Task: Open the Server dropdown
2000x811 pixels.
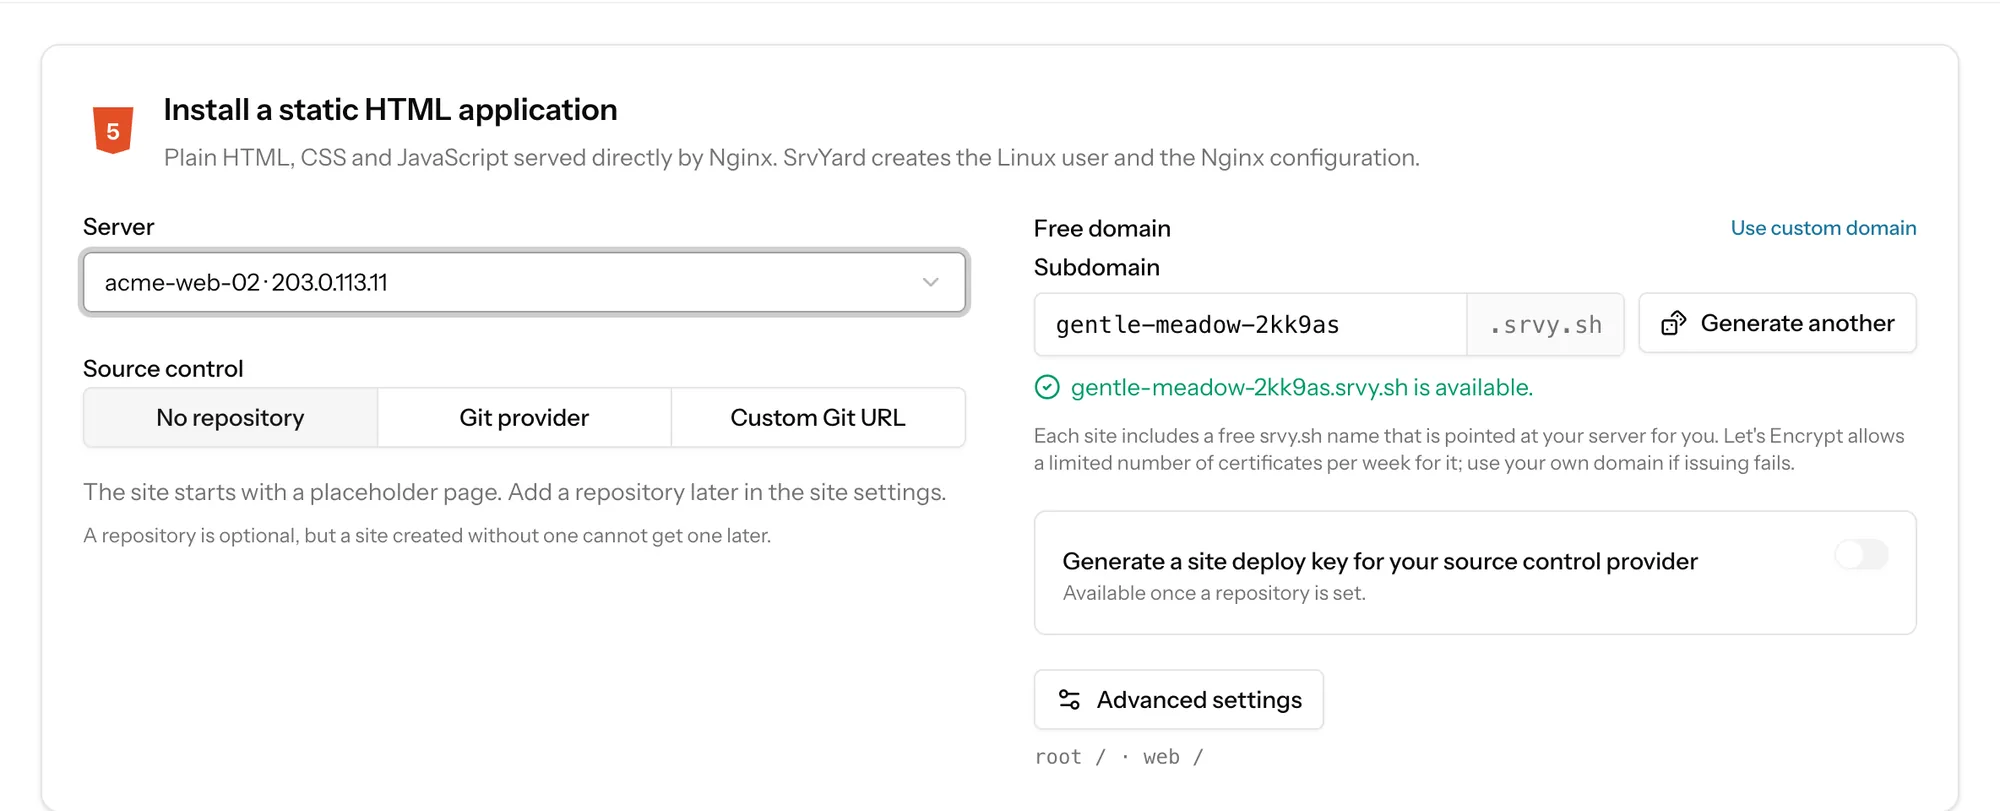Action: click(x=524, y=282)
